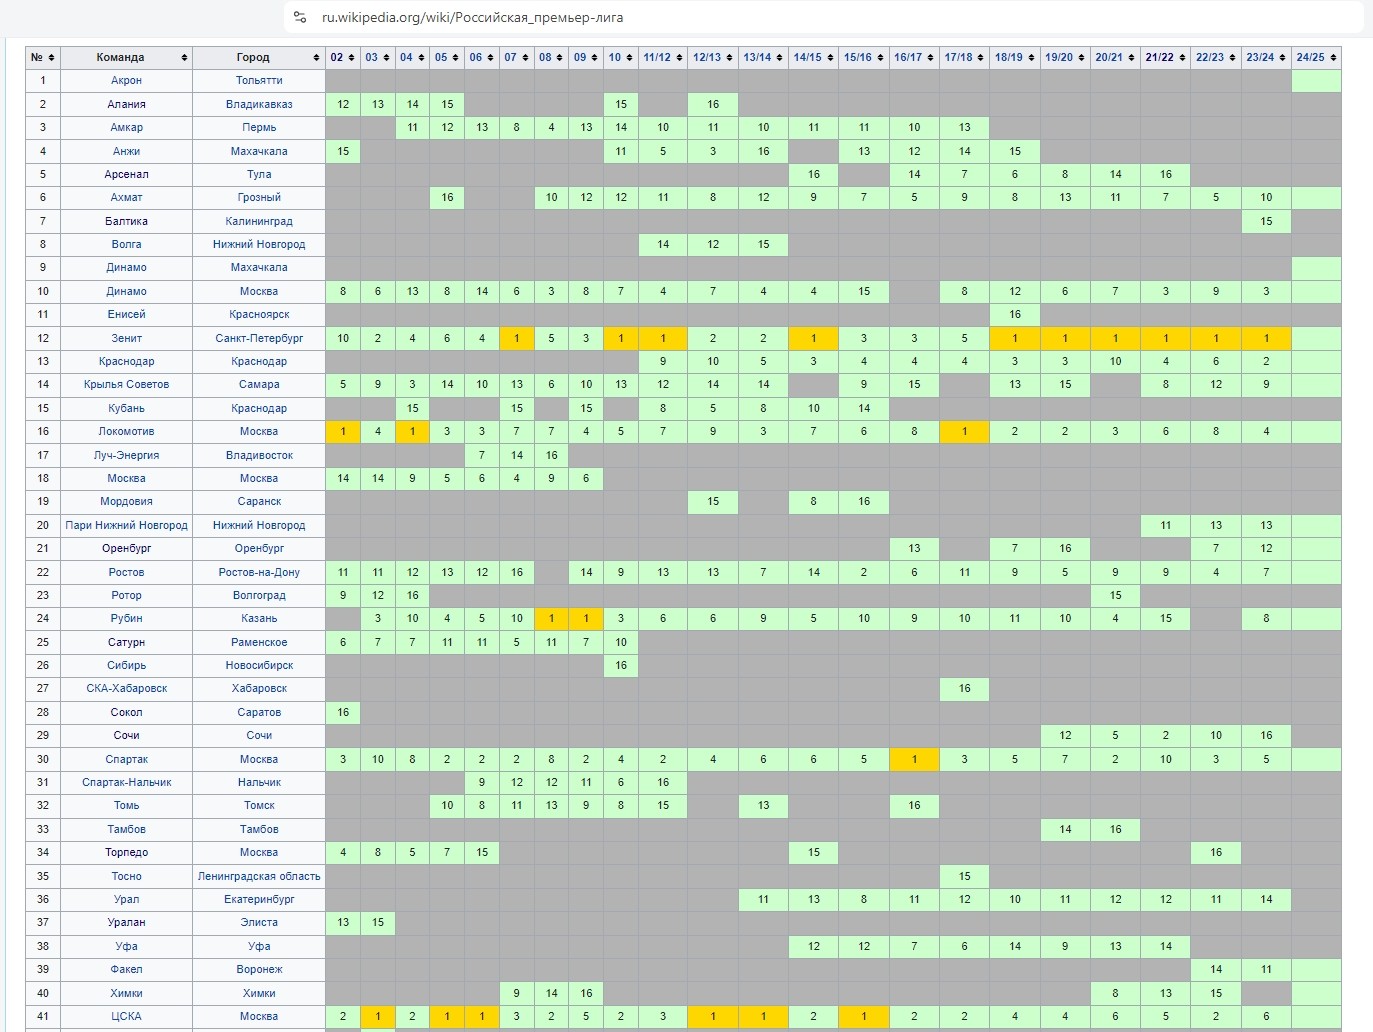Open the Томь team link

pos(126,805)
